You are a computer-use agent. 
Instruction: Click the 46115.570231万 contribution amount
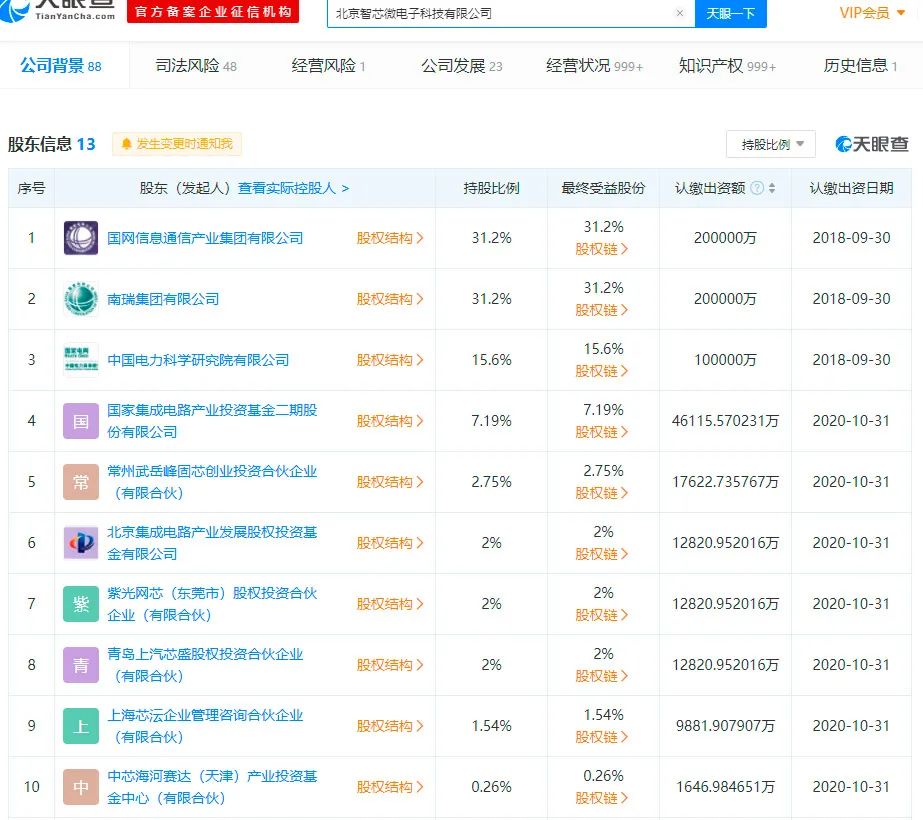[725, 421]
